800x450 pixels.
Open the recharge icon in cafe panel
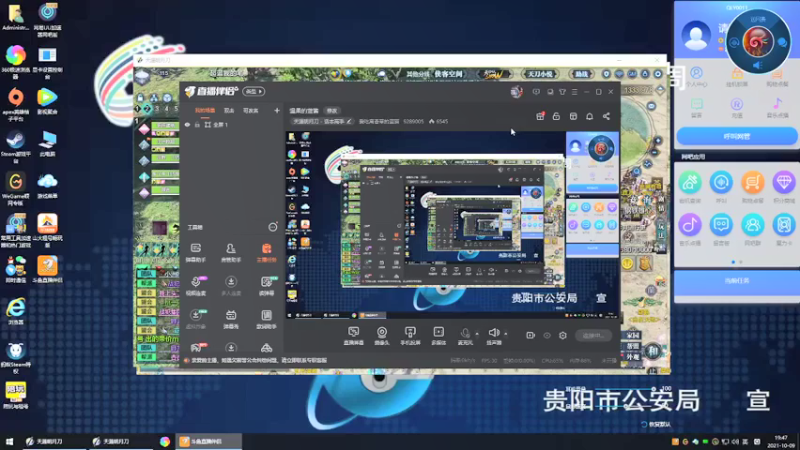point(737,108)
